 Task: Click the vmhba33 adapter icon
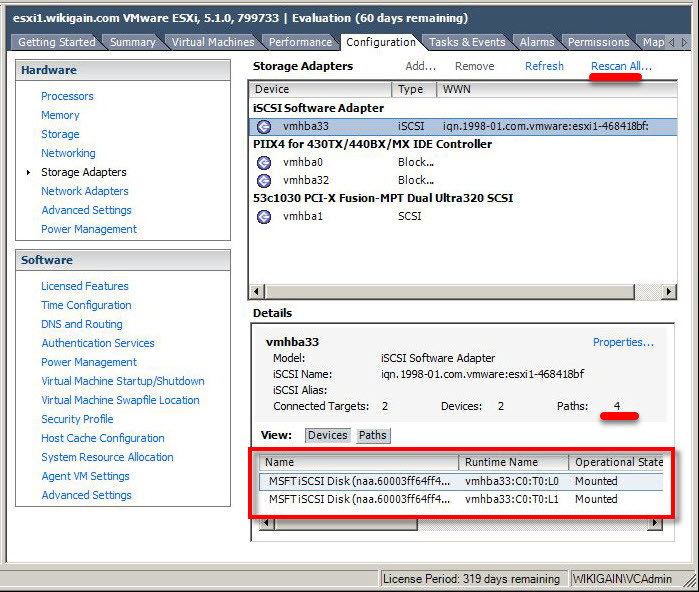click(x=264, y=127)
